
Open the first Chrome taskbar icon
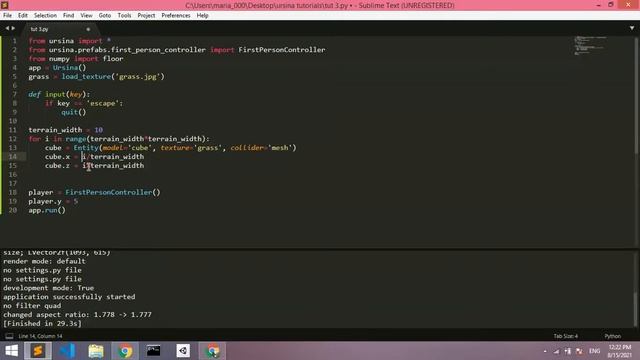(x=125, y=351)
